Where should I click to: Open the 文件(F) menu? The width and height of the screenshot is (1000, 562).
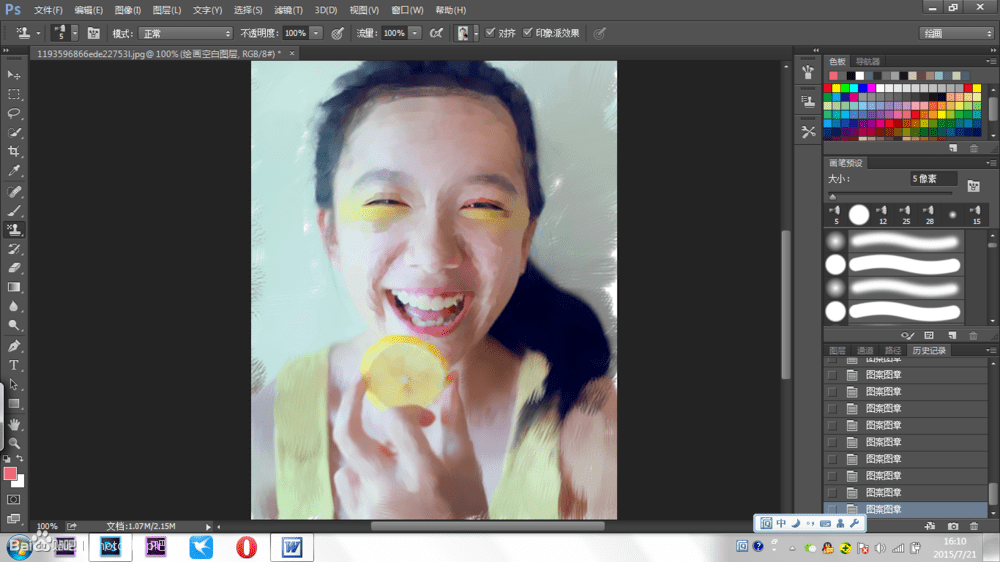coord(48,10)
